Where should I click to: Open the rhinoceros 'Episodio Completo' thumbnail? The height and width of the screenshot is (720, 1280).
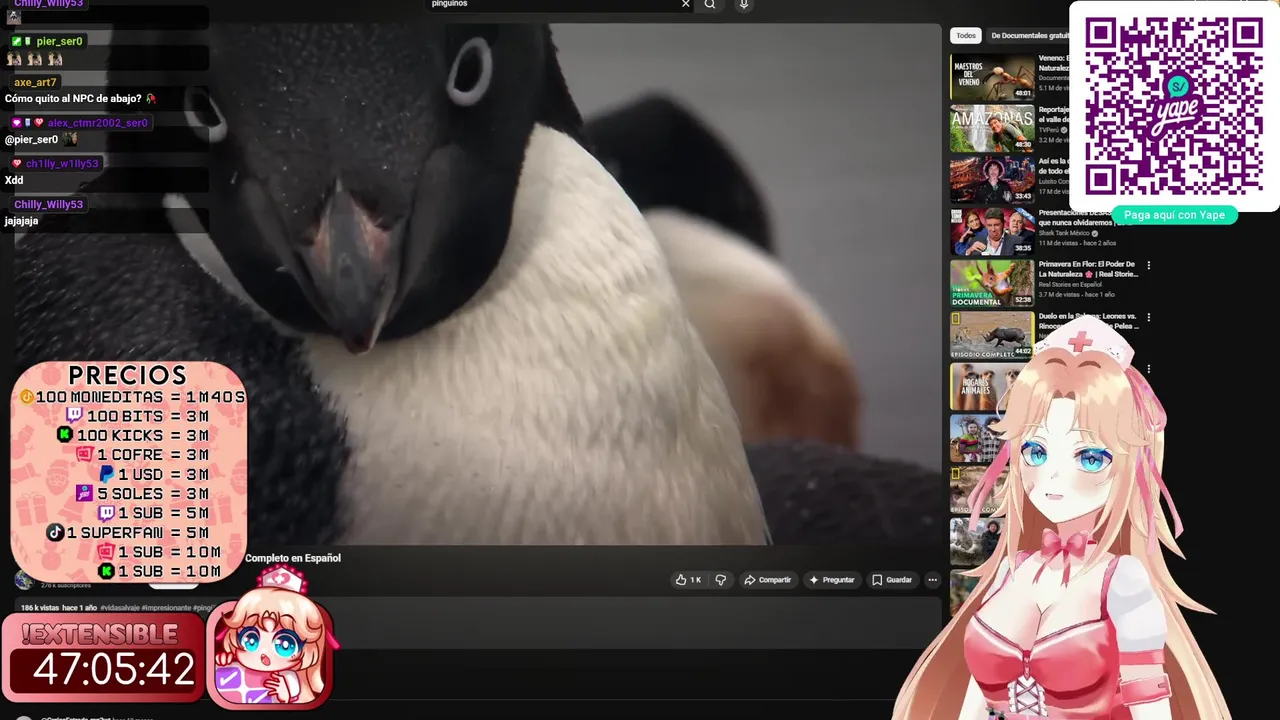992,336
